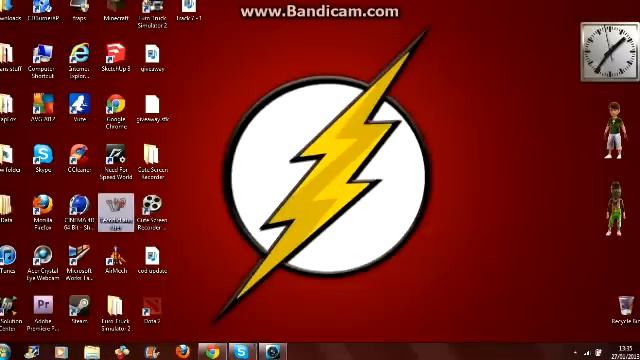Open the folder icon left of Mozilla Firefox
Viewport: 640px width, 360px height.
6,209
